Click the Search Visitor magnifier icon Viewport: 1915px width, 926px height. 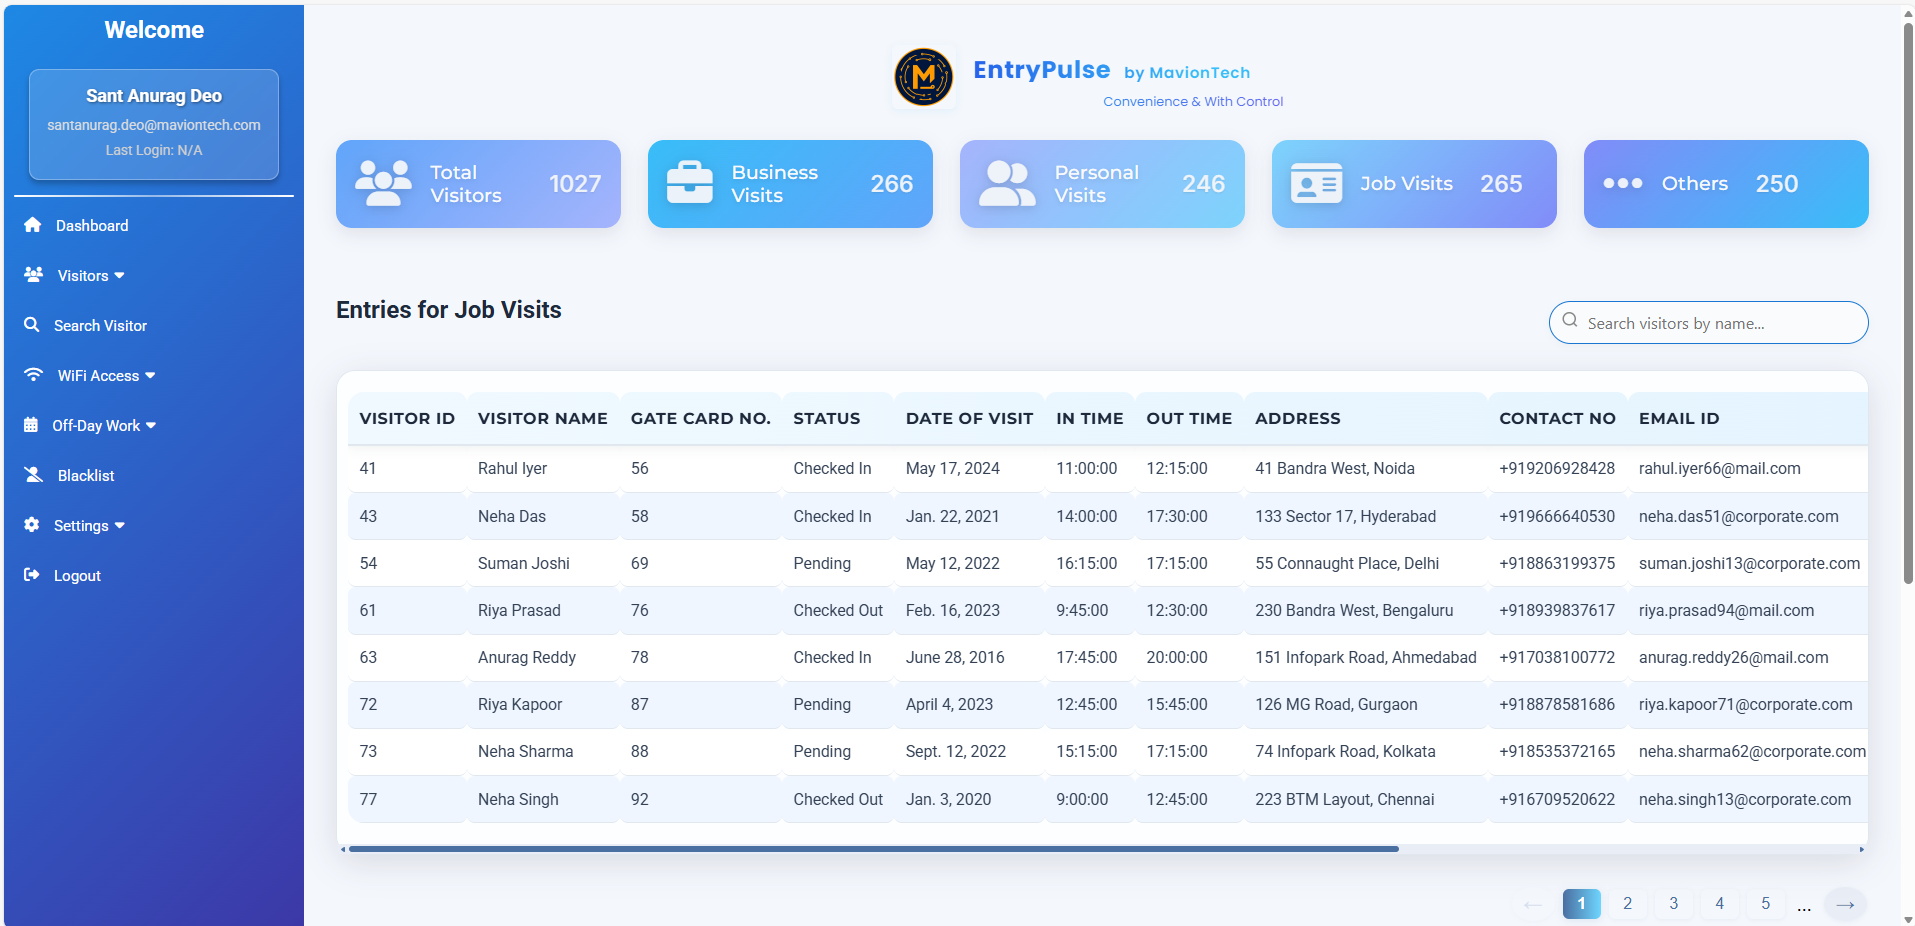(x=32, y=325)
